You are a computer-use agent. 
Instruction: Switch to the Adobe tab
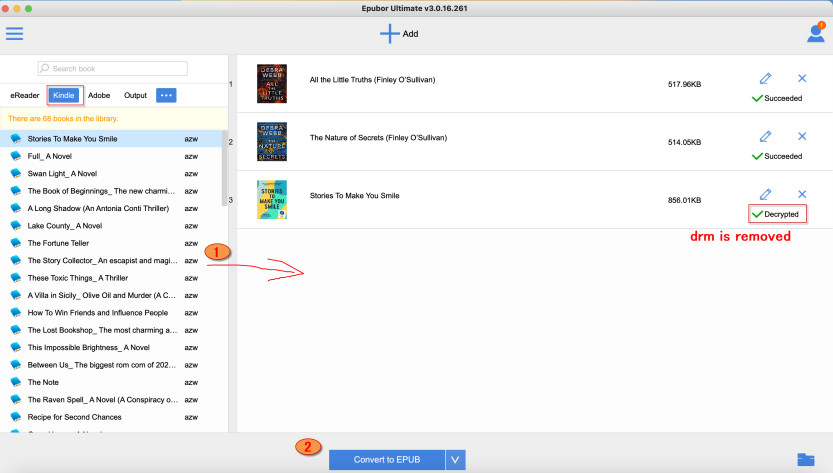(99, 95)
